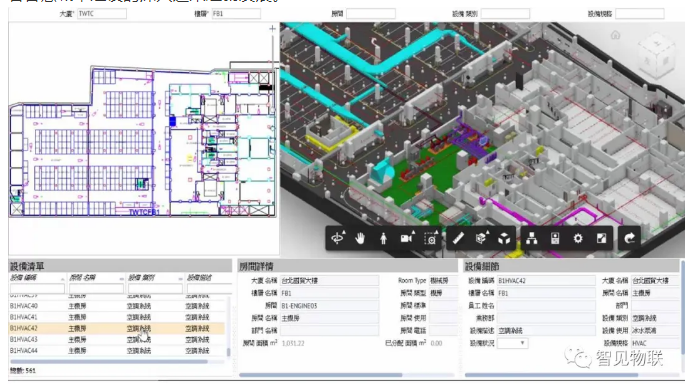The height and width of the screenshot is (384, 698).
Task: Click 房間 field showing B1-ENGINE03
Action: tap(329, 306)
